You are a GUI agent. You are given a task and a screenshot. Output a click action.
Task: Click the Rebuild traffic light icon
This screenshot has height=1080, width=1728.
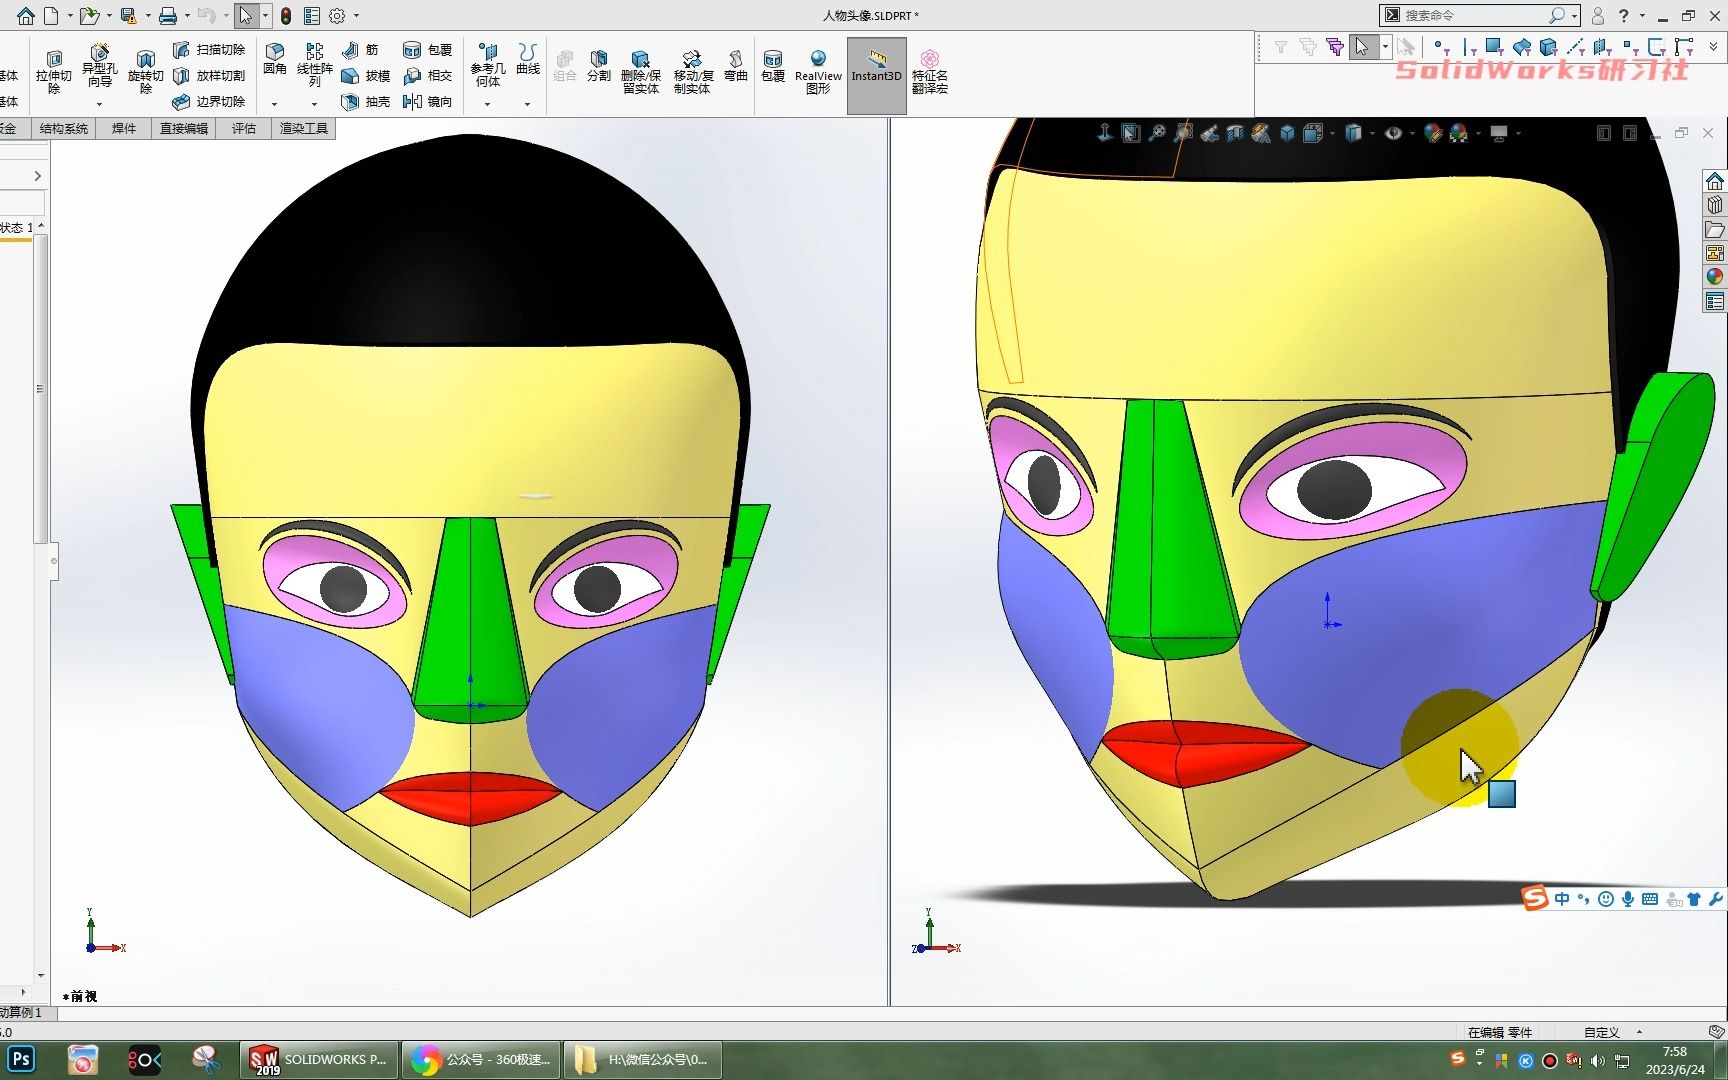286,15
